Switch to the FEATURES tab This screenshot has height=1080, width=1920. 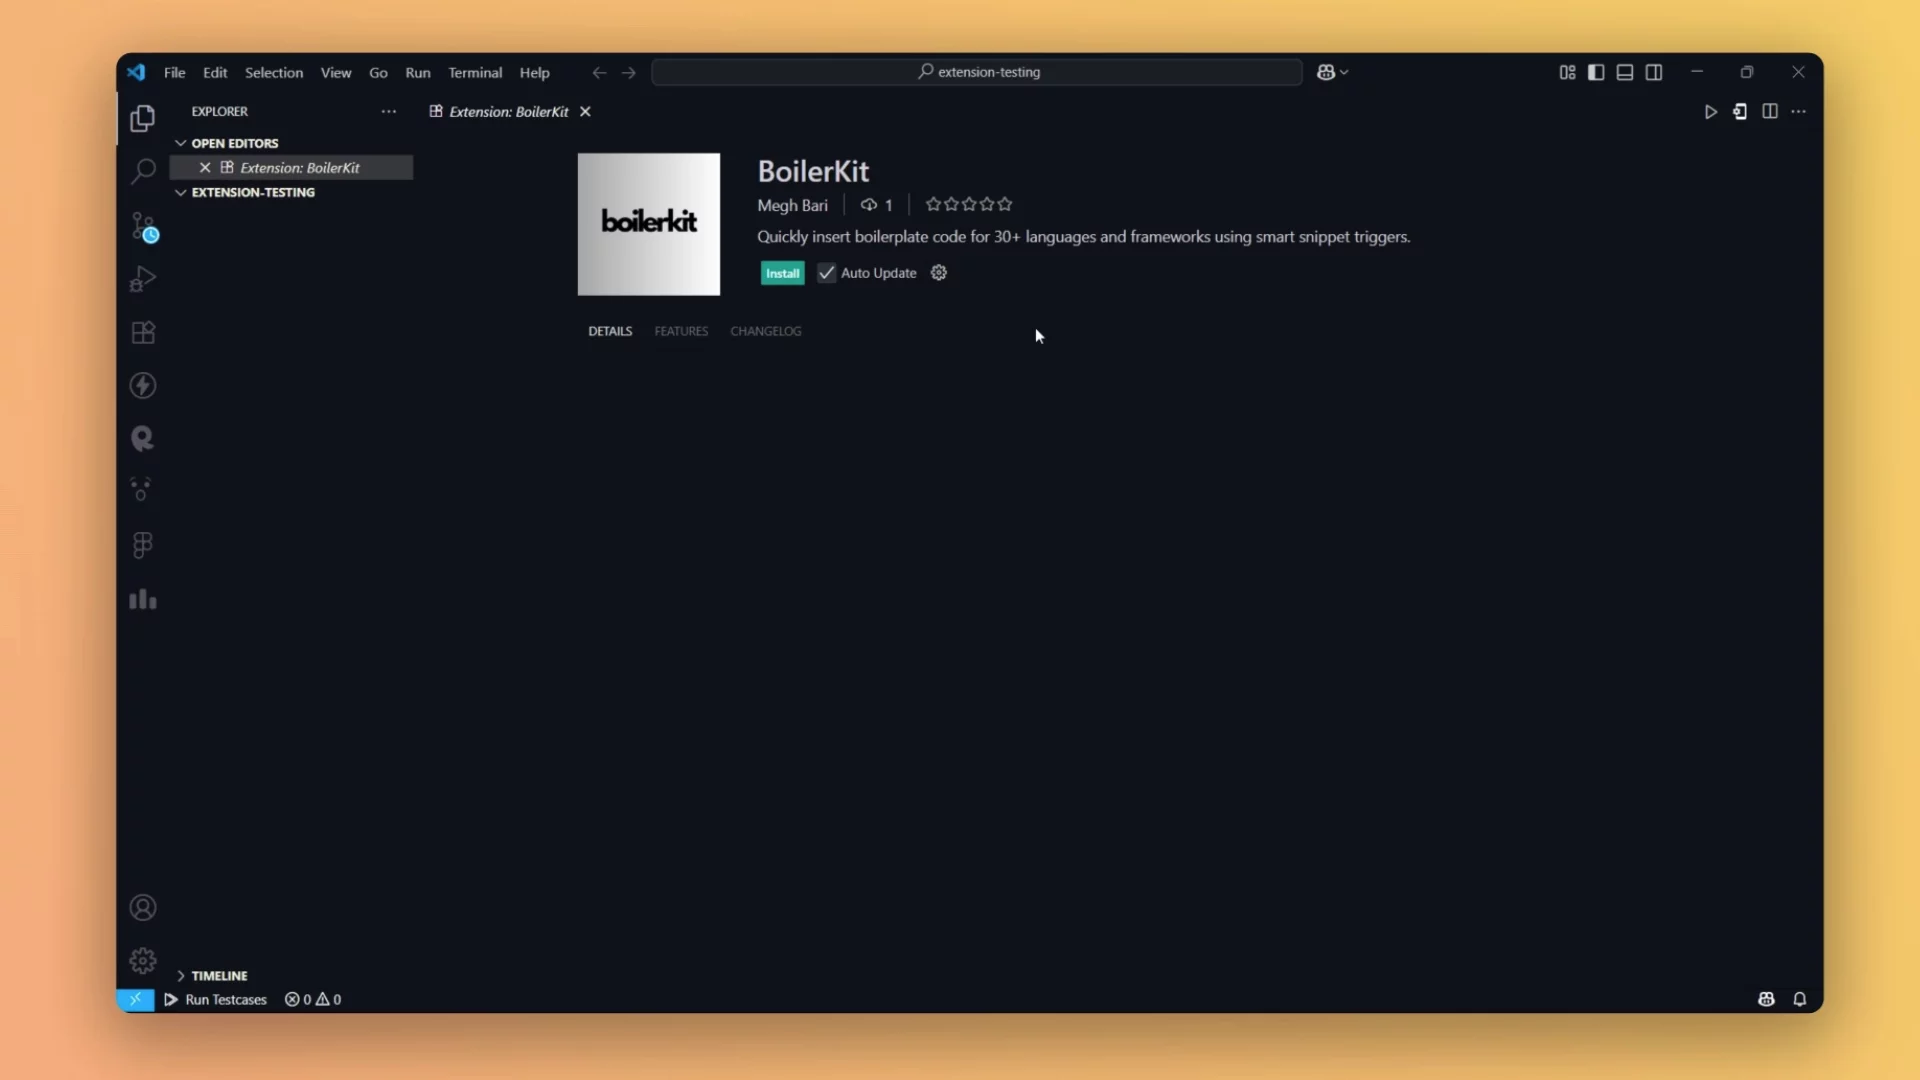click(681, 331)
